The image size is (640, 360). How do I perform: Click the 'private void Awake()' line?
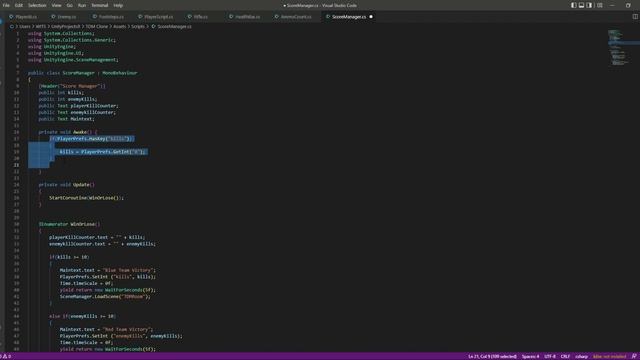pyautogui.click(x=68, y=132)
